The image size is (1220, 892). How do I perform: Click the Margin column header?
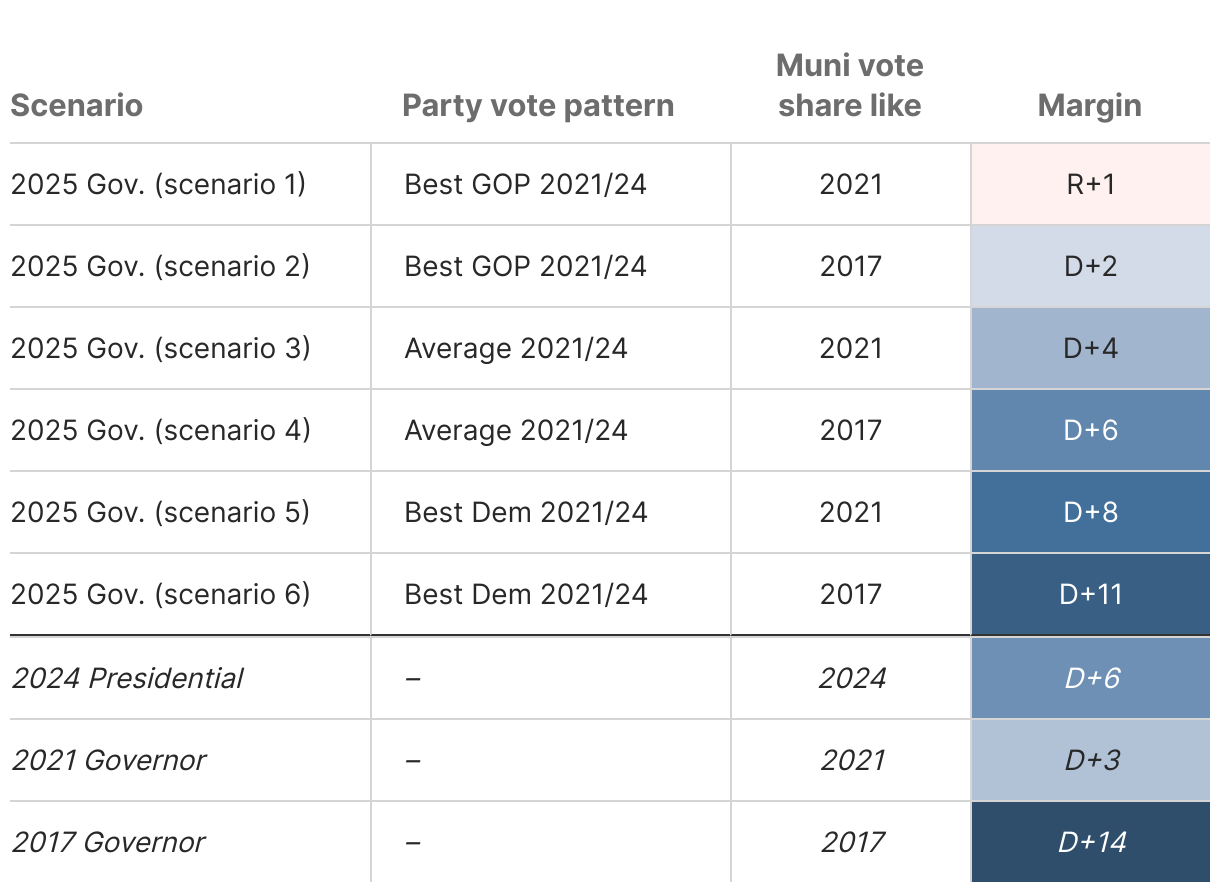point(1090,105)
